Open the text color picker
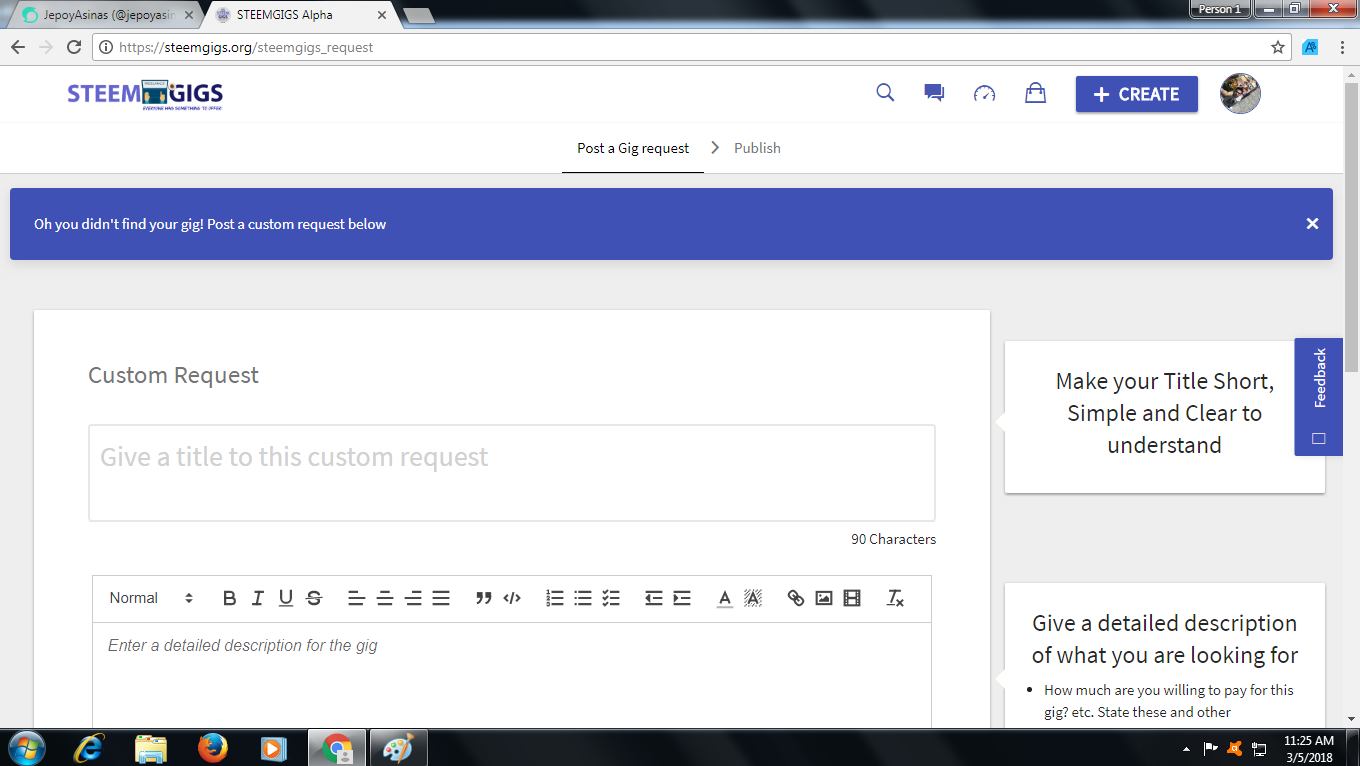Image resolution: width=1360 pixels, height=766 pixels. (x=725, y=598)
